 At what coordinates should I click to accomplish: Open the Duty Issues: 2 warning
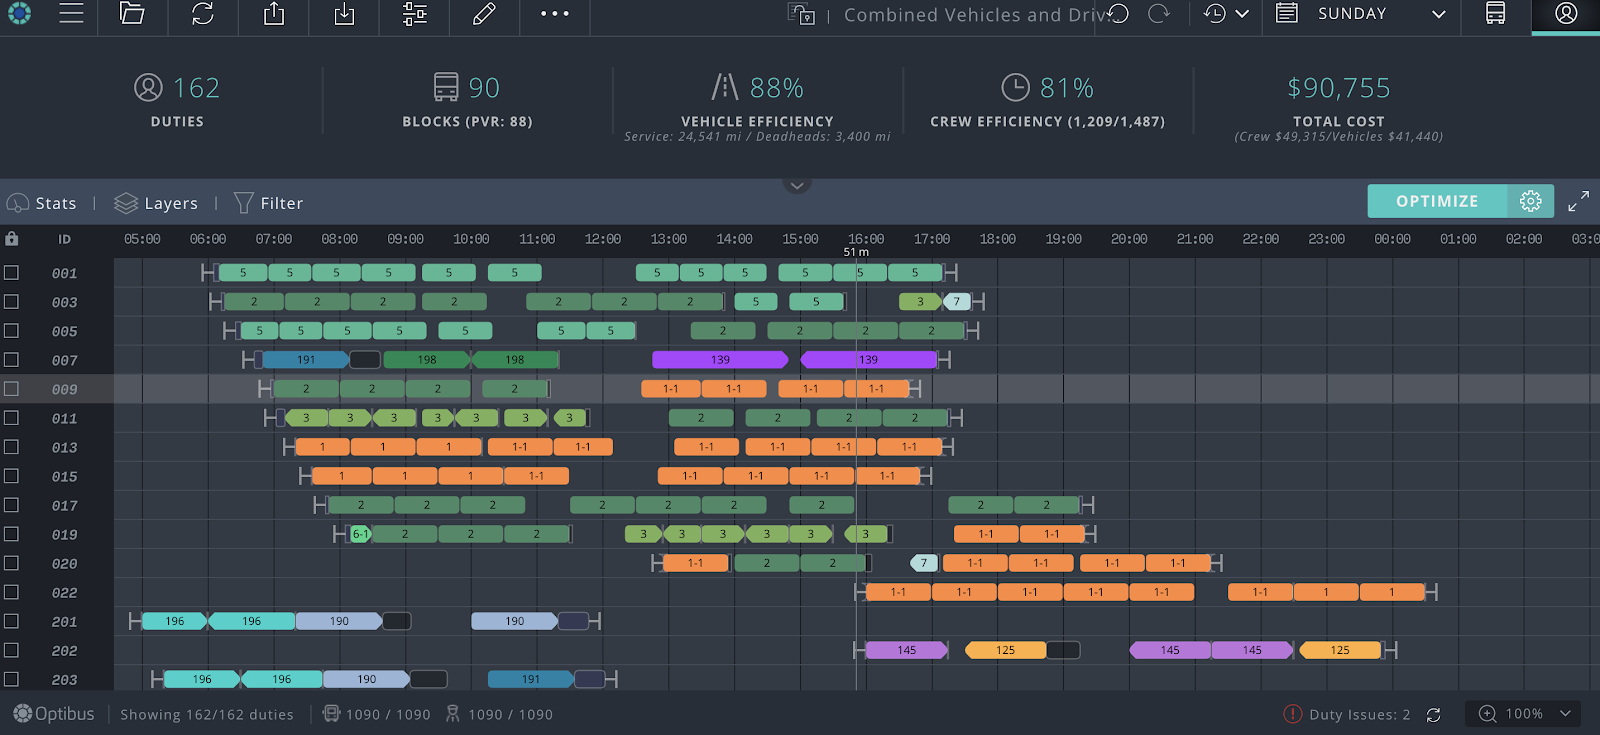(x=1347, y=714)
